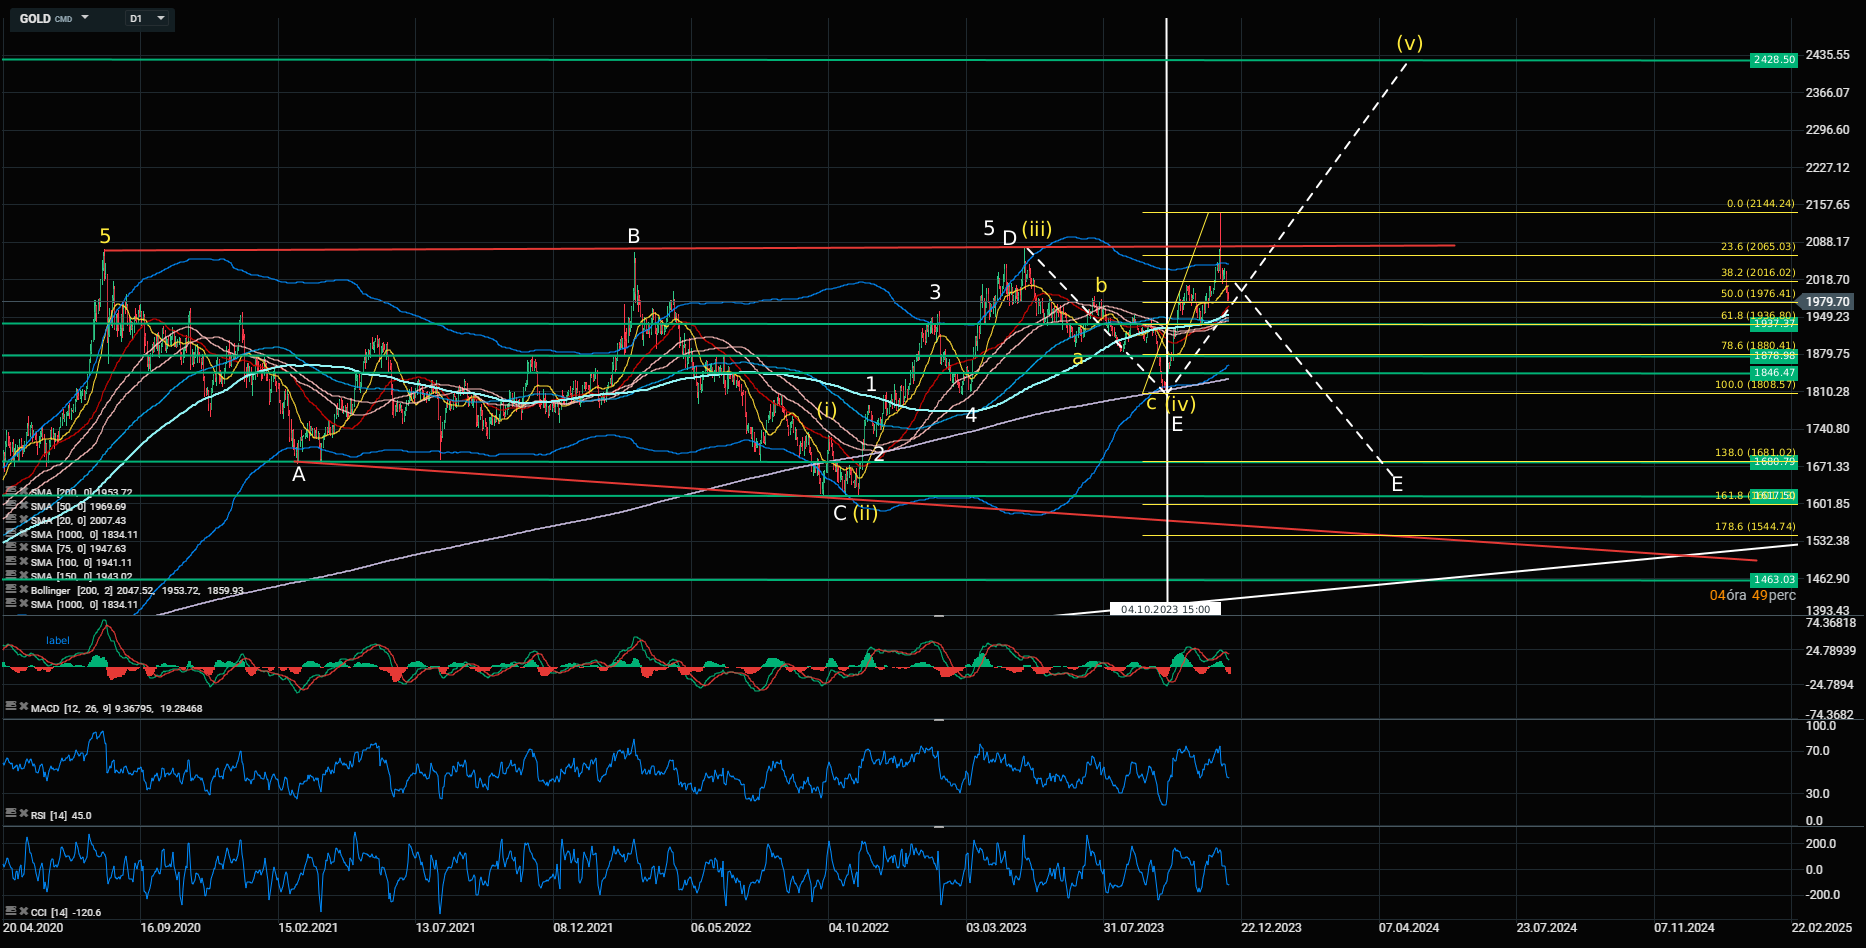
Task: Click the yellow (v) wave label
Action: [1410, 43]
